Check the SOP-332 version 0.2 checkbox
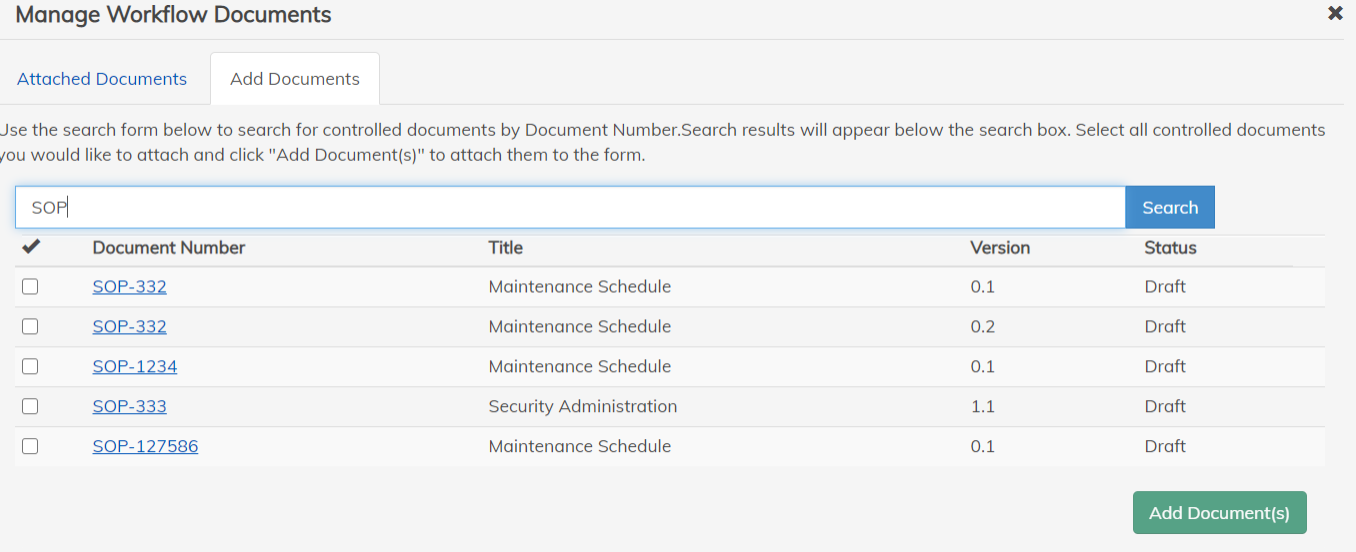Image resolution: width=1356 pixels, height=552 pixels. [x=30, y=327]
